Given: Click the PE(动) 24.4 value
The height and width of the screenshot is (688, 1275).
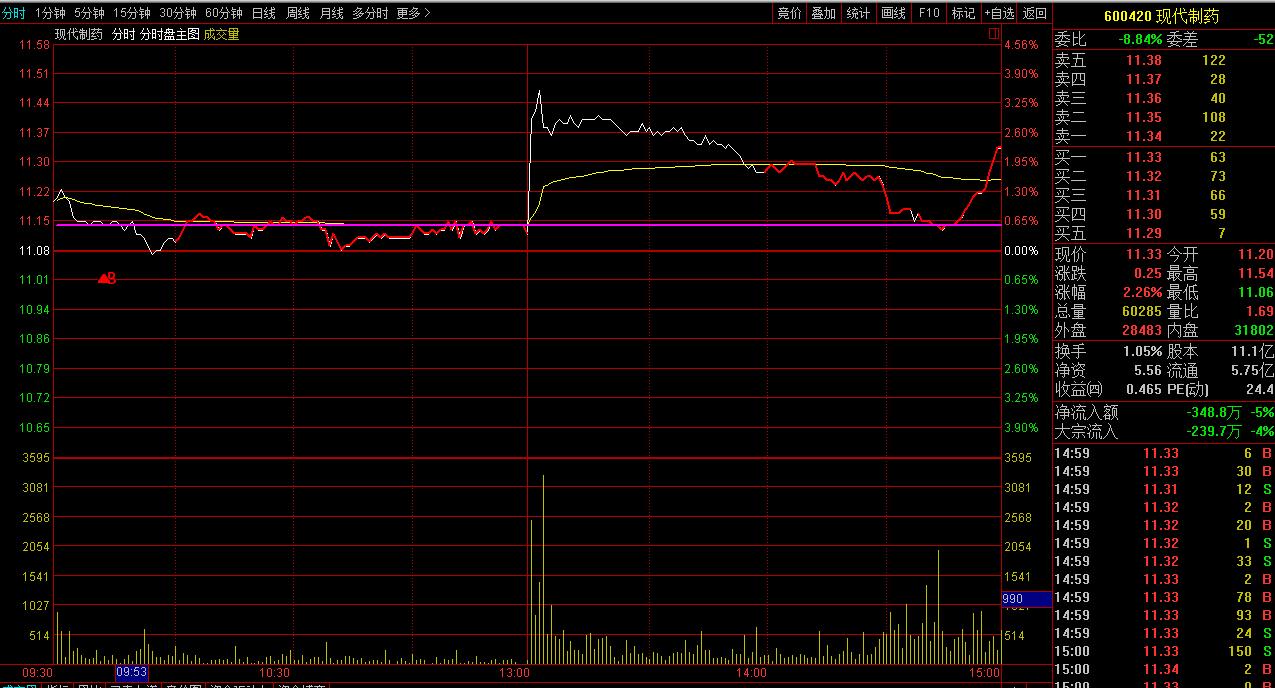Looking at the screenshot, I should 1259,389.
